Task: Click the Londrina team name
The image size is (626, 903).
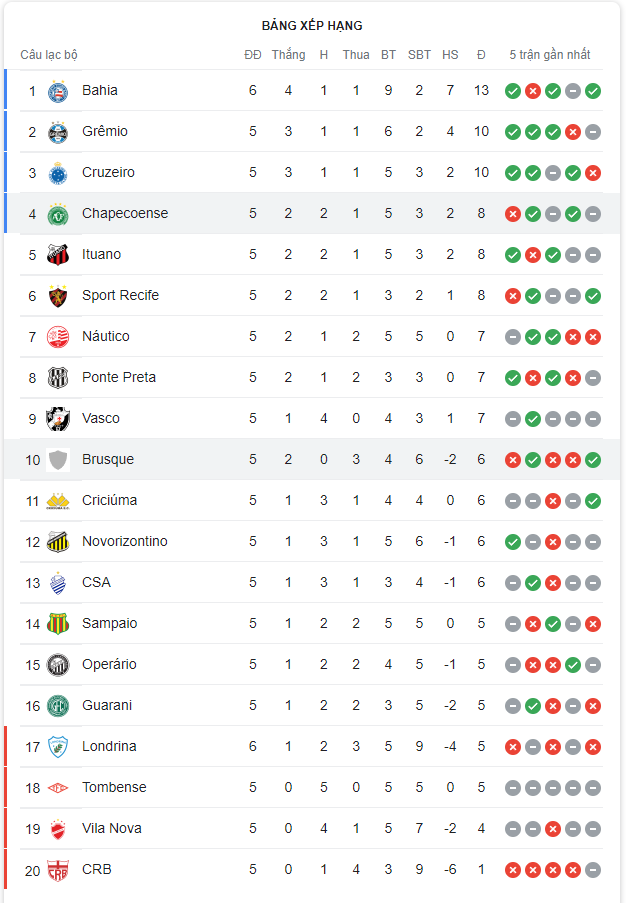Action: pyautogui.click(x=109, y=747)
